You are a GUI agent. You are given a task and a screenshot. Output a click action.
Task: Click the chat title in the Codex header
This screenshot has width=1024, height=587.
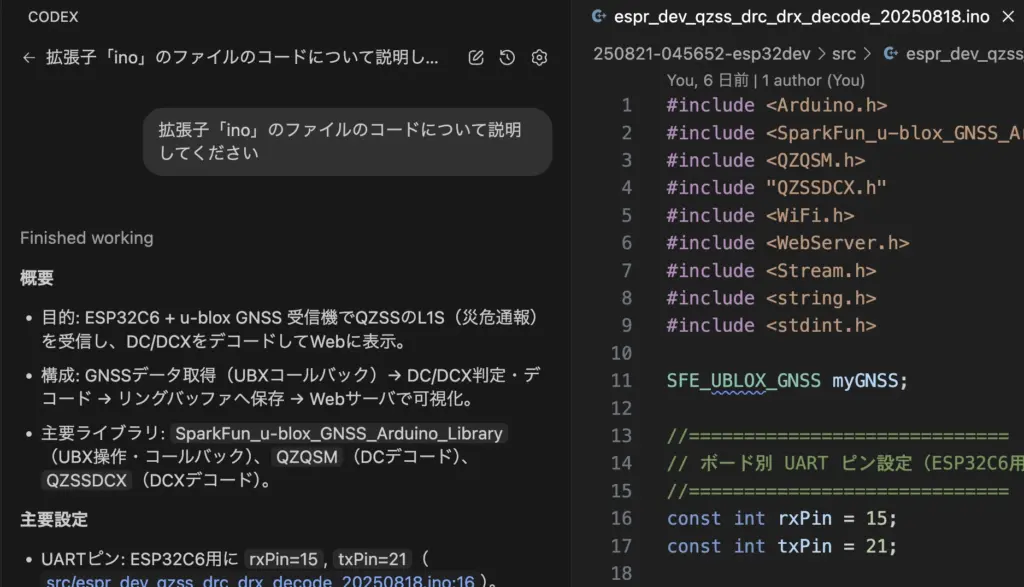242,57
